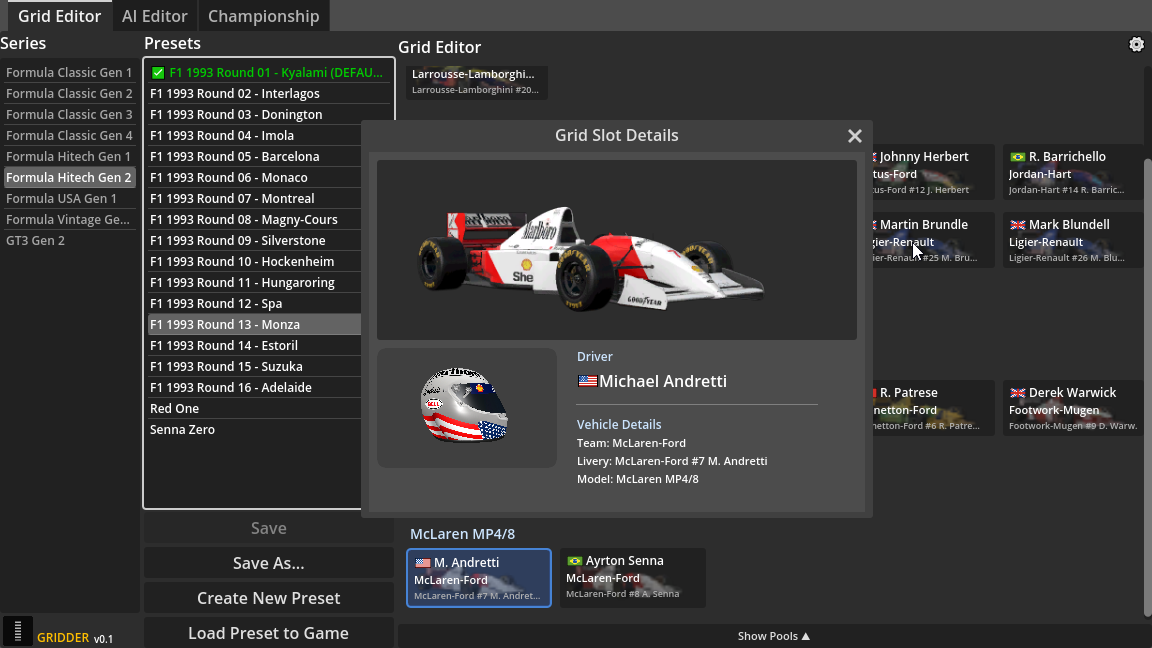The width and height of the screenshot is (1152, 648).
Task: Select Formula USA Gen 1 series
Action: click(x=70, y=199)
